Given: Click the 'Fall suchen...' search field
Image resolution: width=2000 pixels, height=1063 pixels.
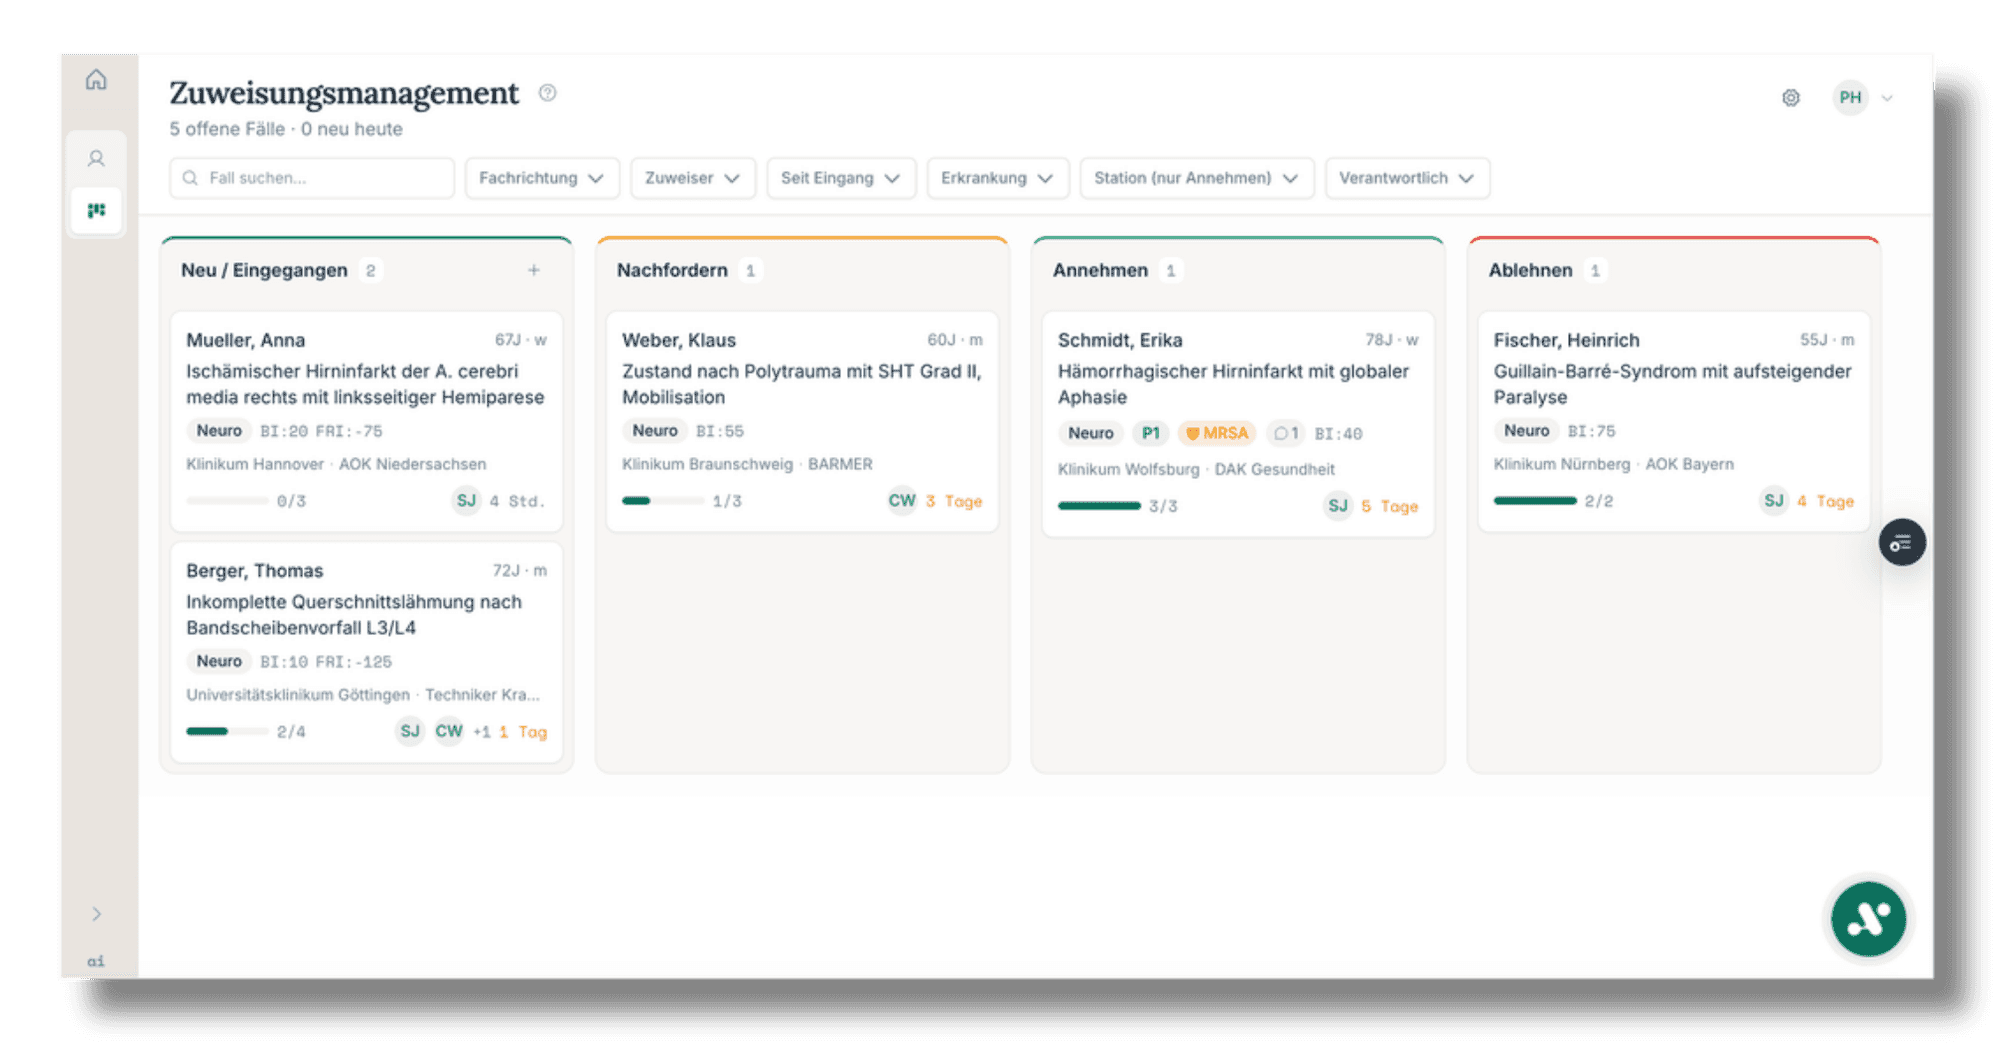Looking at the screenshot, I should 312,178.
